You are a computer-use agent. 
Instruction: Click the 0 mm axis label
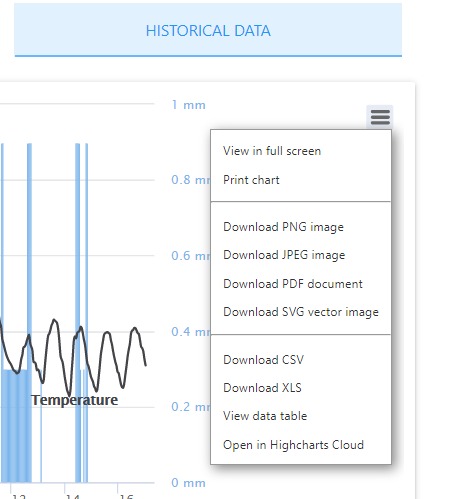(188, 483)
